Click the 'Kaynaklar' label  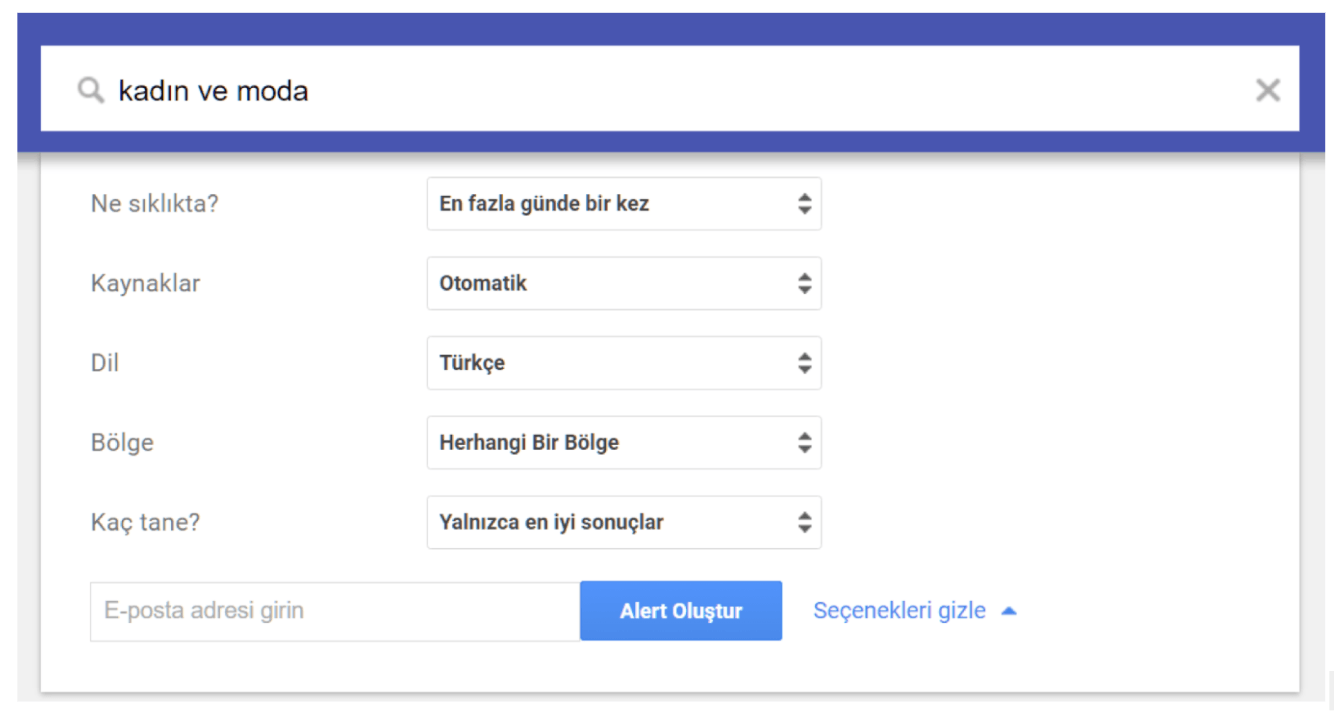[145, 283]
